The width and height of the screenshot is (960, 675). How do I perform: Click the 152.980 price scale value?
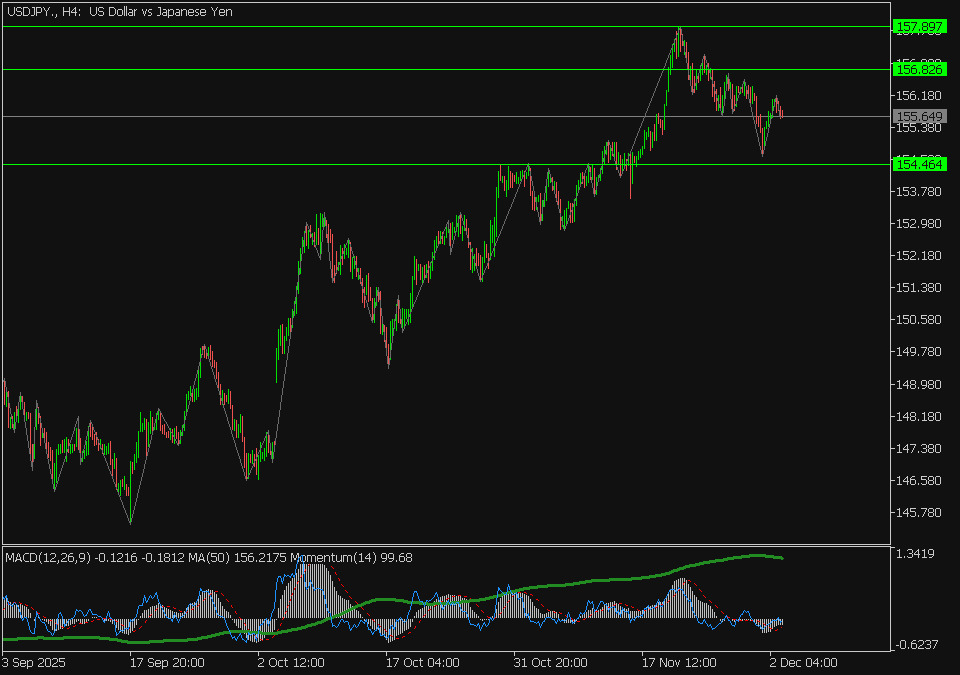tap(918, 224)
